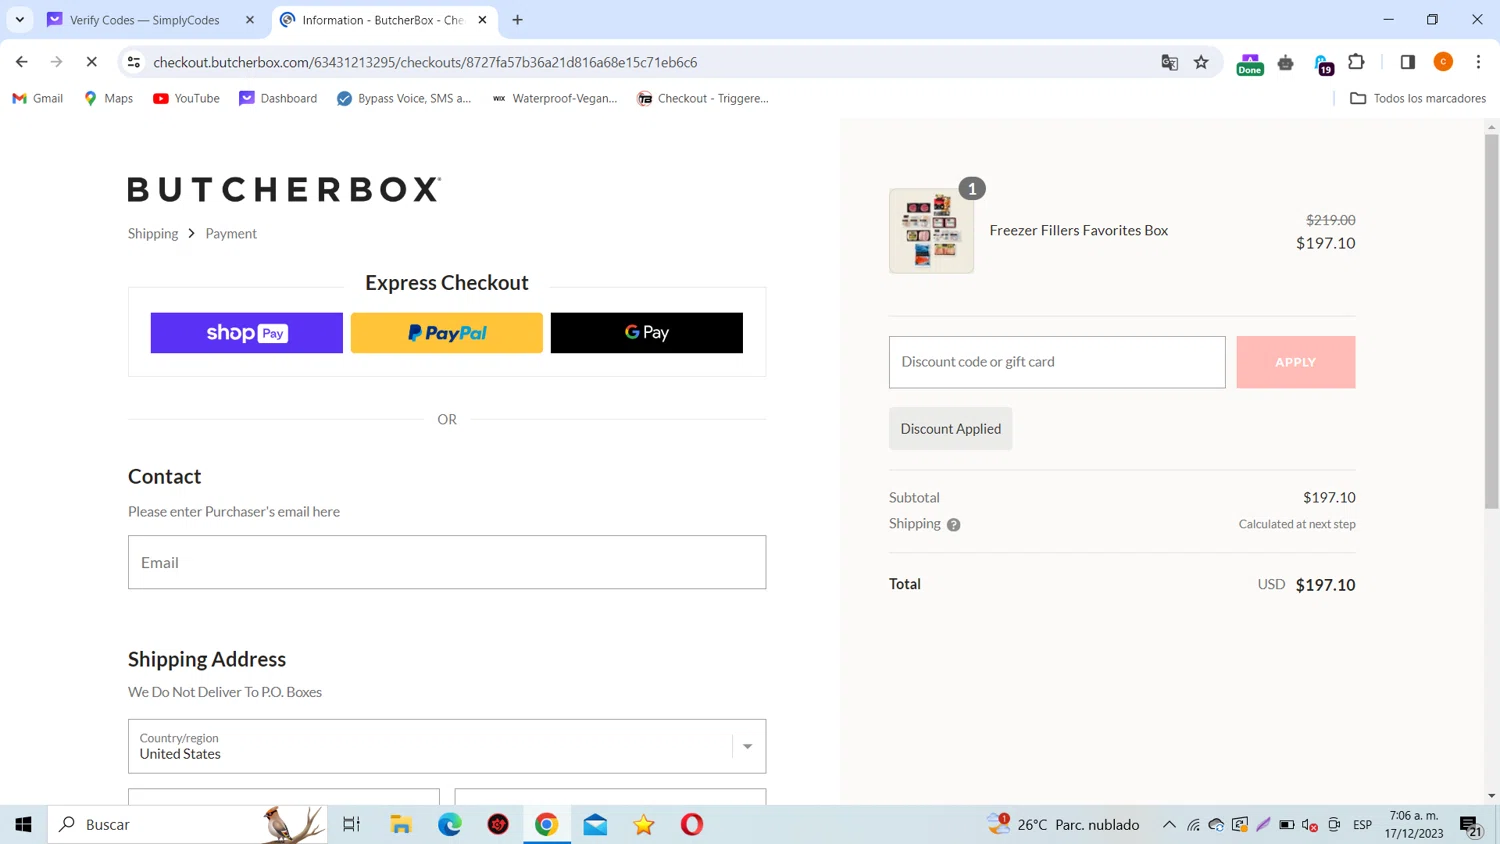This screenshot has height=844, width=1500.
Task: Open a new browser tab
Action: 517,20
